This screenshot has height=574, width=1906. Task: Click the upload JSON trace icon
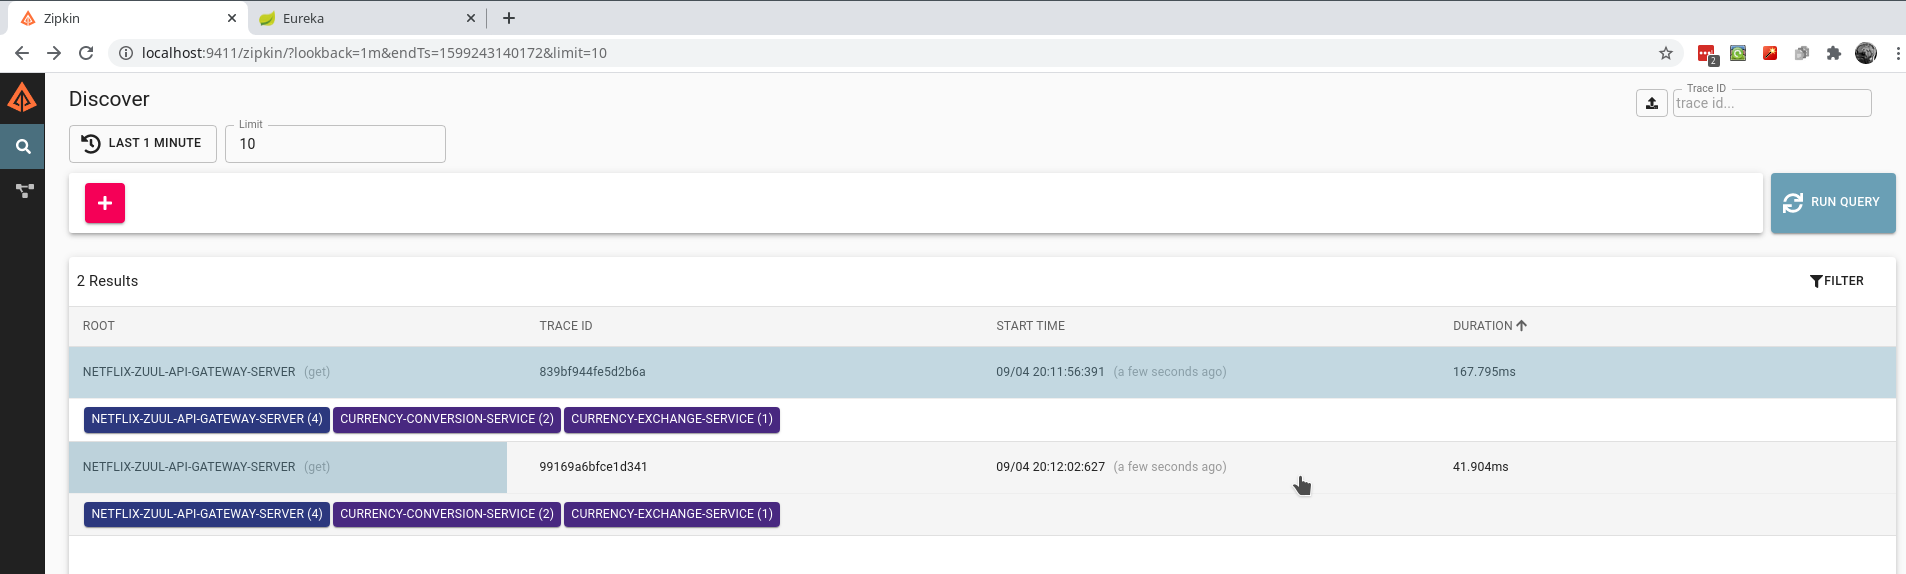(x=1651, y=103)
